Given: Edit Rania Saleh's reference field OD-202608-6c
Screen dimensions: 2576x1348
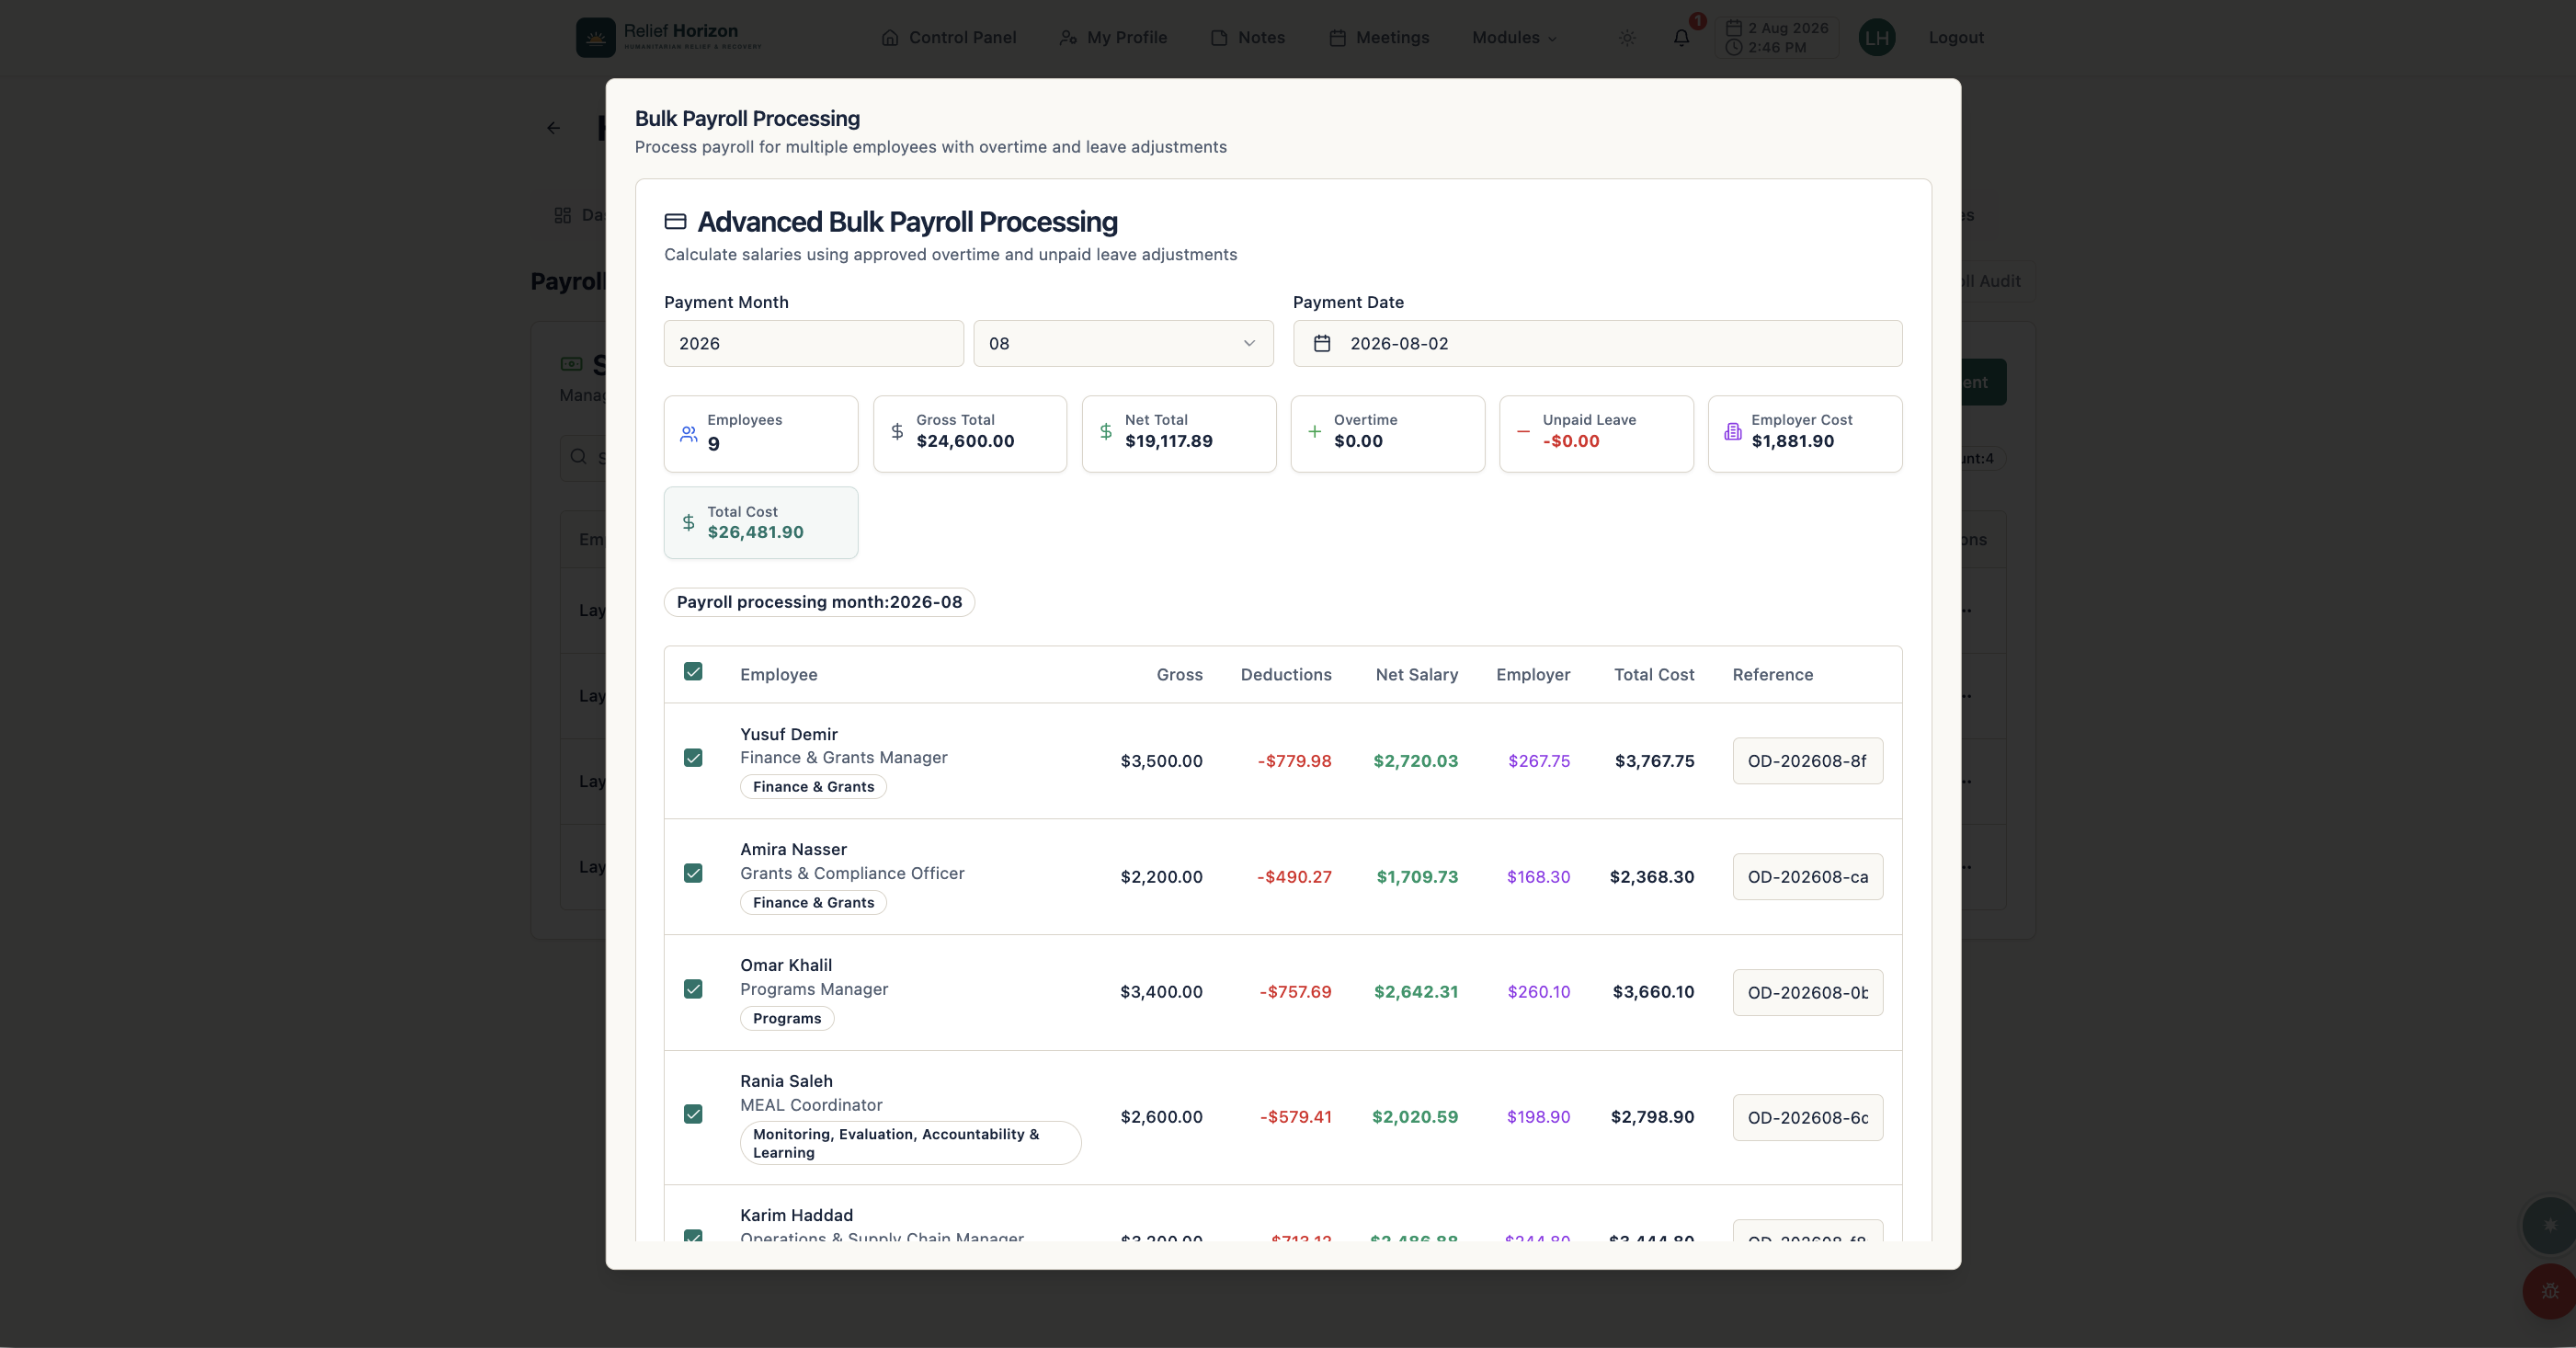Looking at the screenshot, I should tap(1807, 1117).
